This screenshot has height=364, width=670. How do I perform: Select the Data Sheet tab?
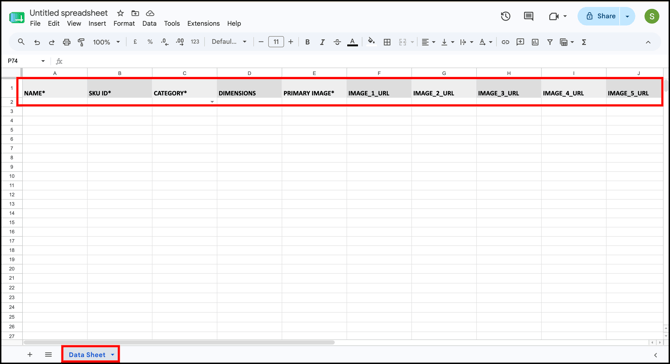87,355
